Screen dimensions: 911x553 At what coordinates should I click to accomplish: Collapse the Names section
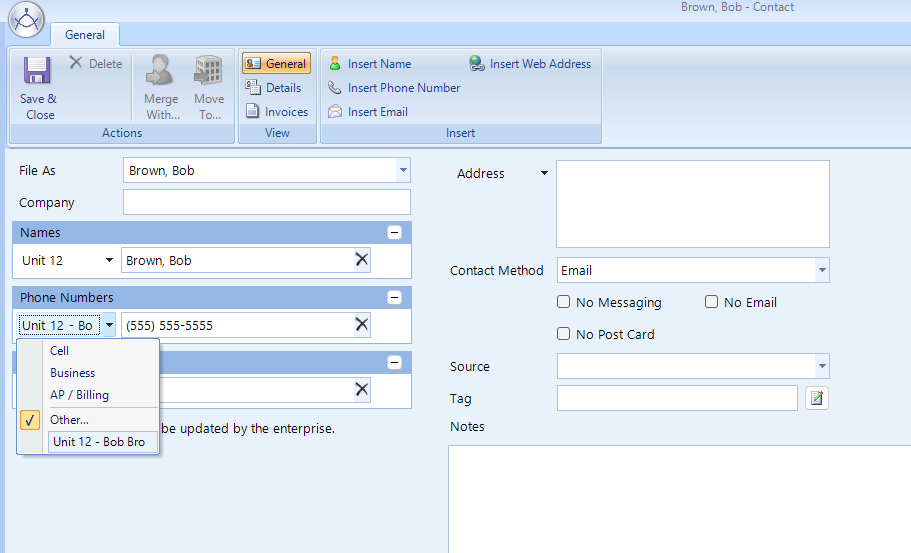tap(394, 233)
